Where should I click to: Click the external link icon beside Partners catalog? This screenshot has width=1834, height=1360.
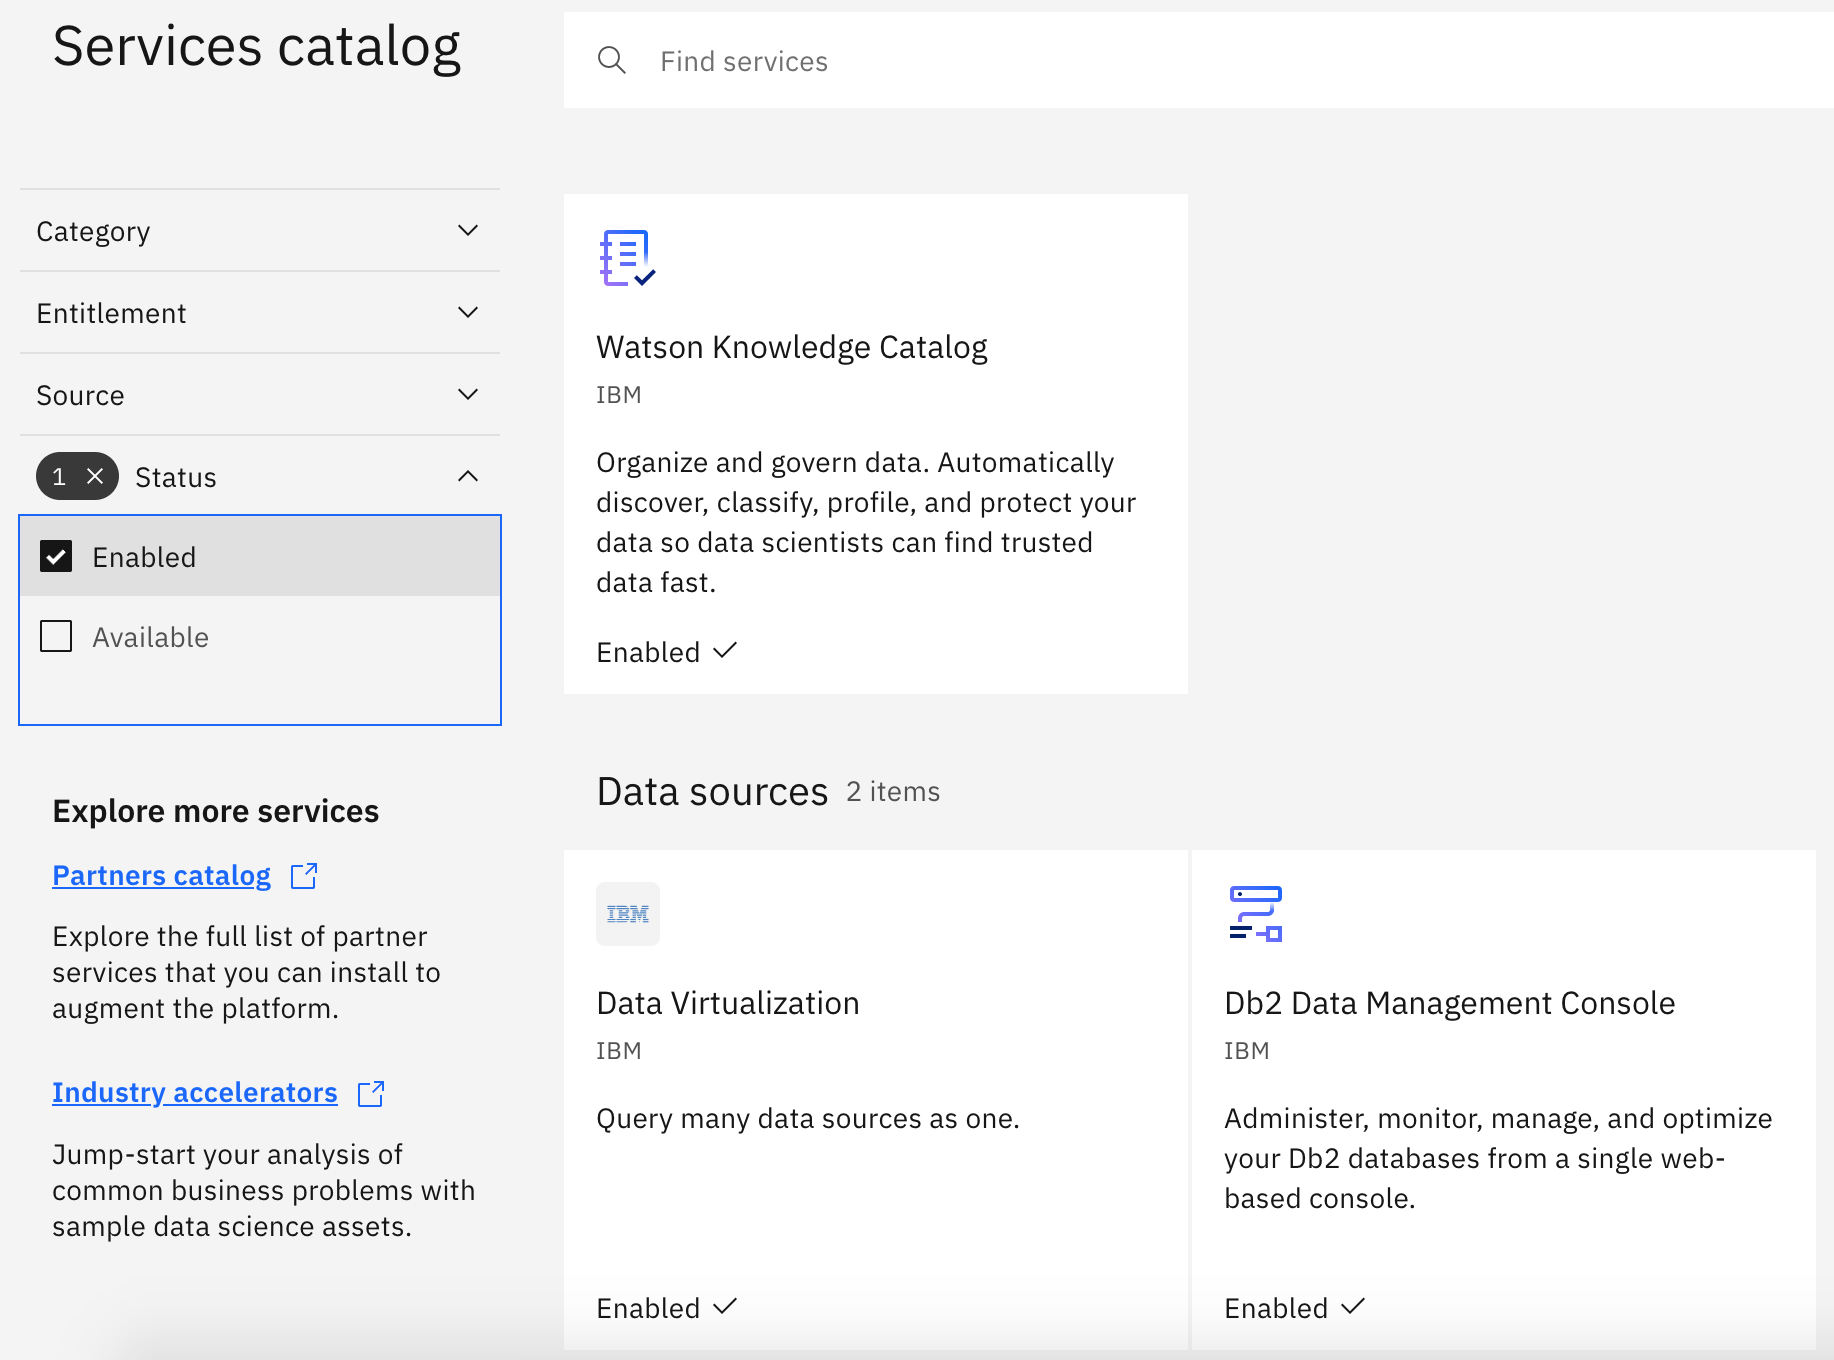pos(304,876)
